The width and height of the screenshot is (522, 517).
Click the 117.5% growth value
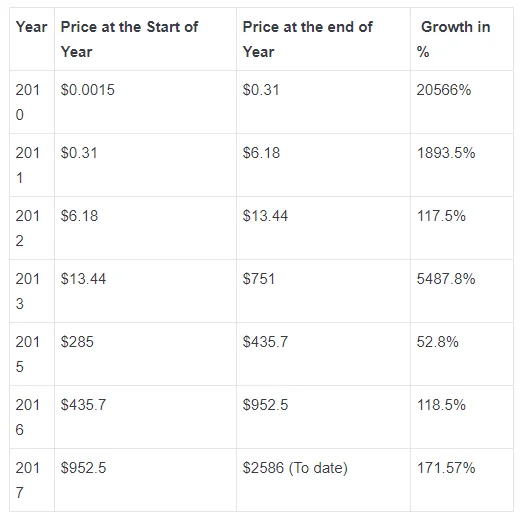[441, 216]
